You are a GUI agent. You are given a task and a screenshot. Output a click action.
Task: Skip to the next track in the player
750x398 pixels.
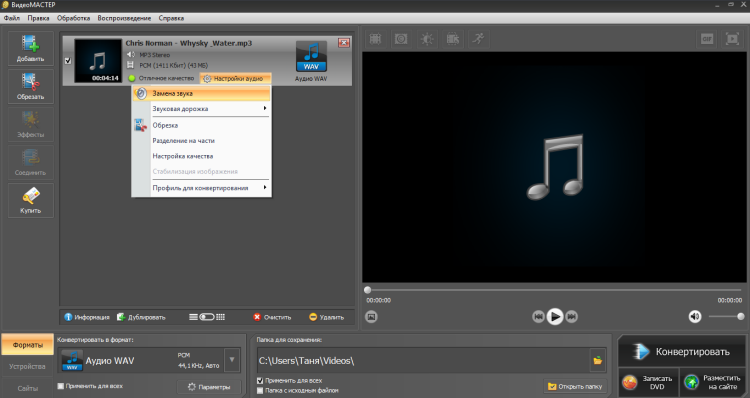(x=572, y=316)
